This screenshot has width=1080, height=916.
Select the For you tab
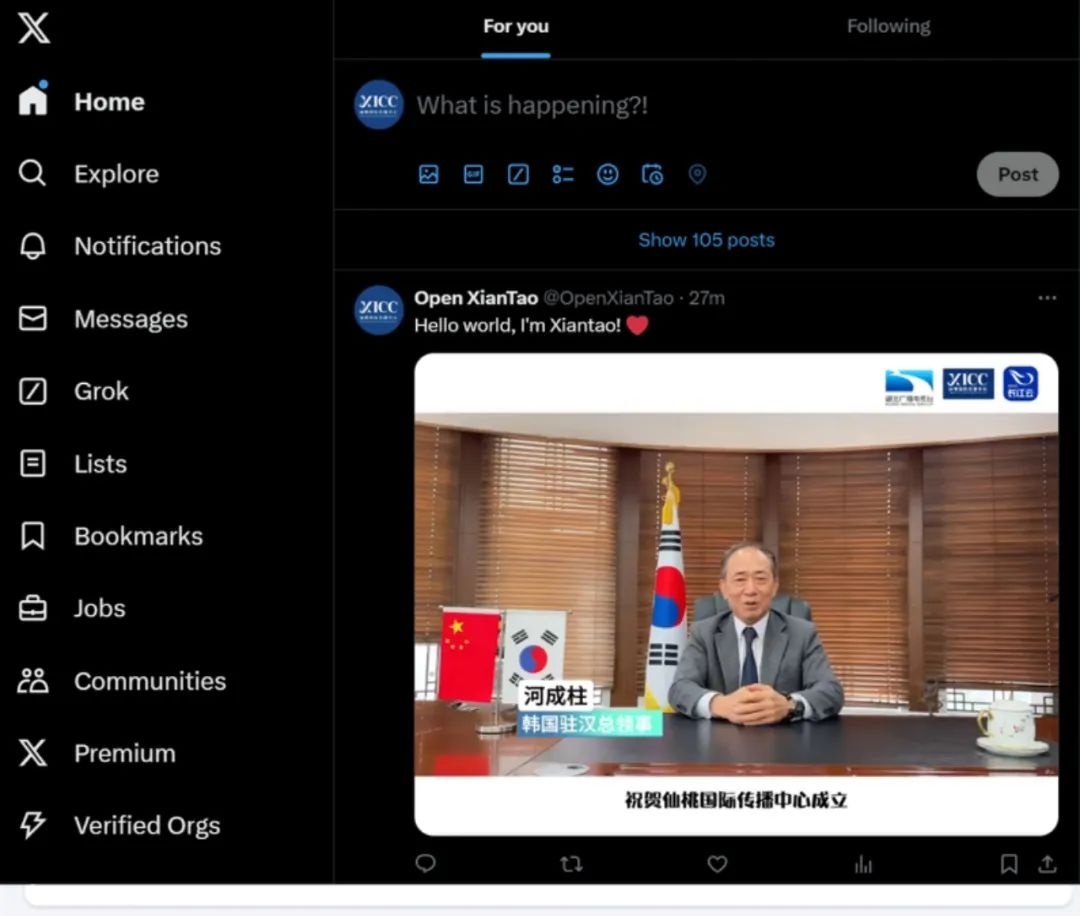pyautogui.click(x=516, y=27)
